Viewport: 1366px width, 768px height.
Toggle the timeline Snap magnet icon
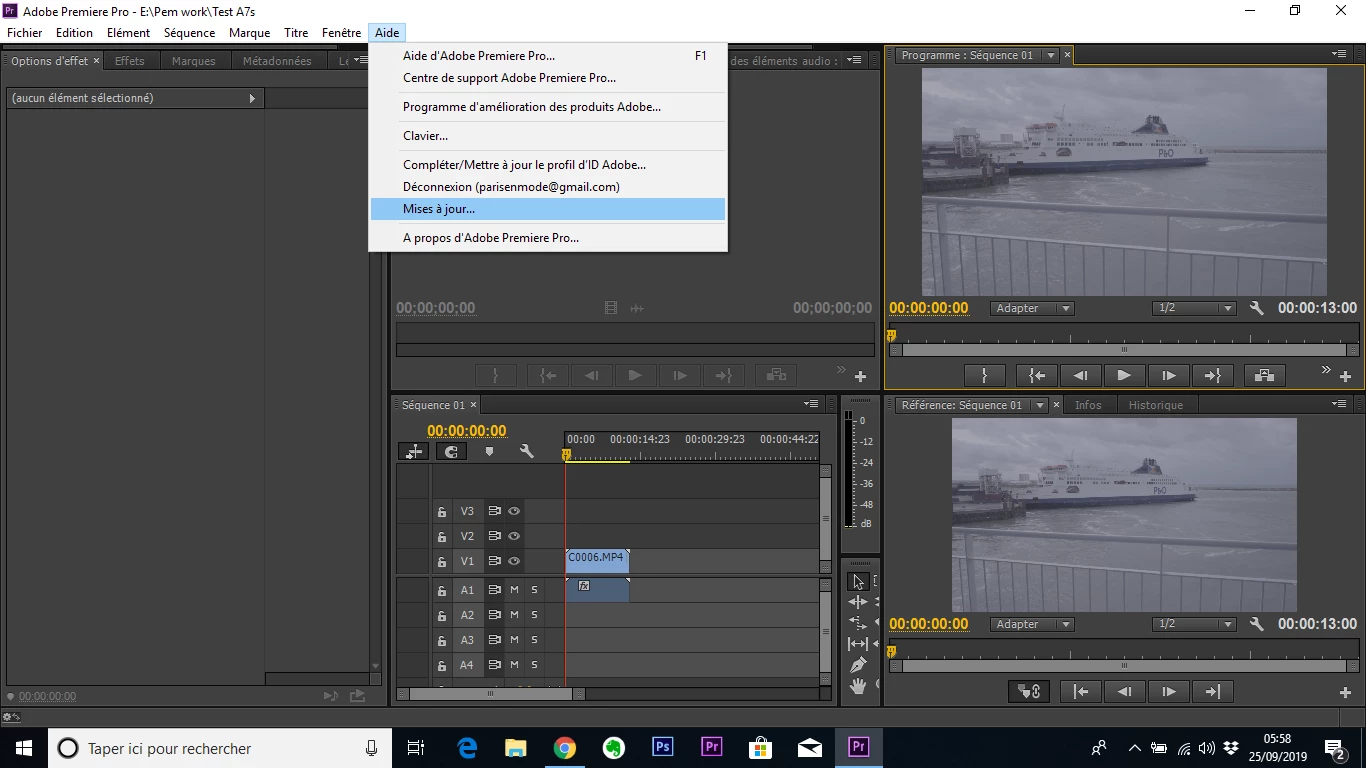(451, 451)
